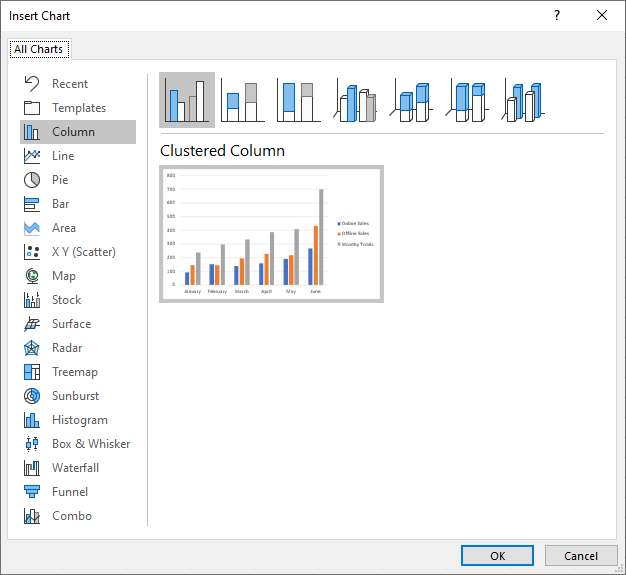Choose the Templates category

click(x=78, y=108)
